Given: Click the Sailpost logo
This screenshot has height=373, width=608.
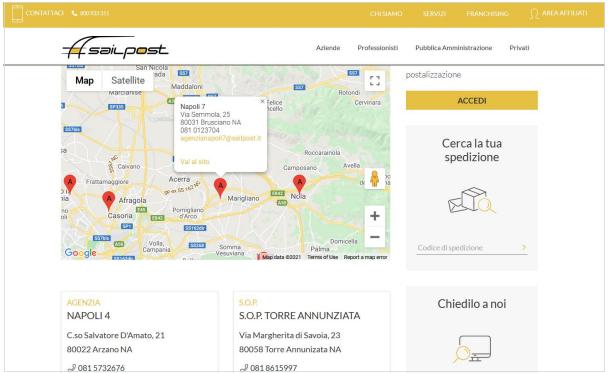Looking at the screenshot, I should pos(115,48).
